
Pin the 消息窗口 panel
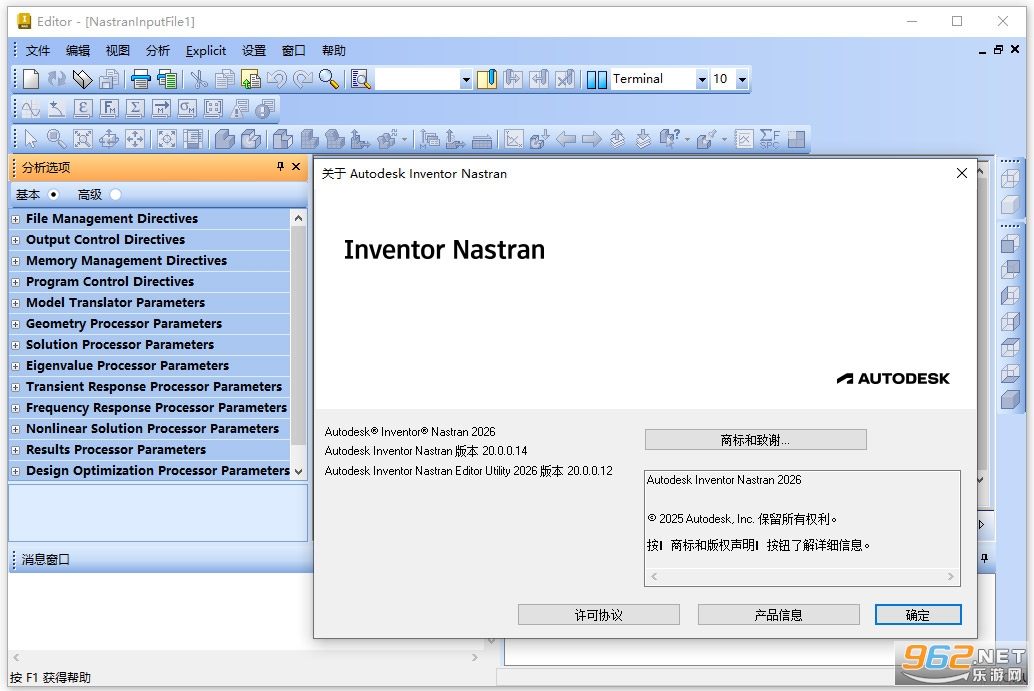(x=984, y=558)
